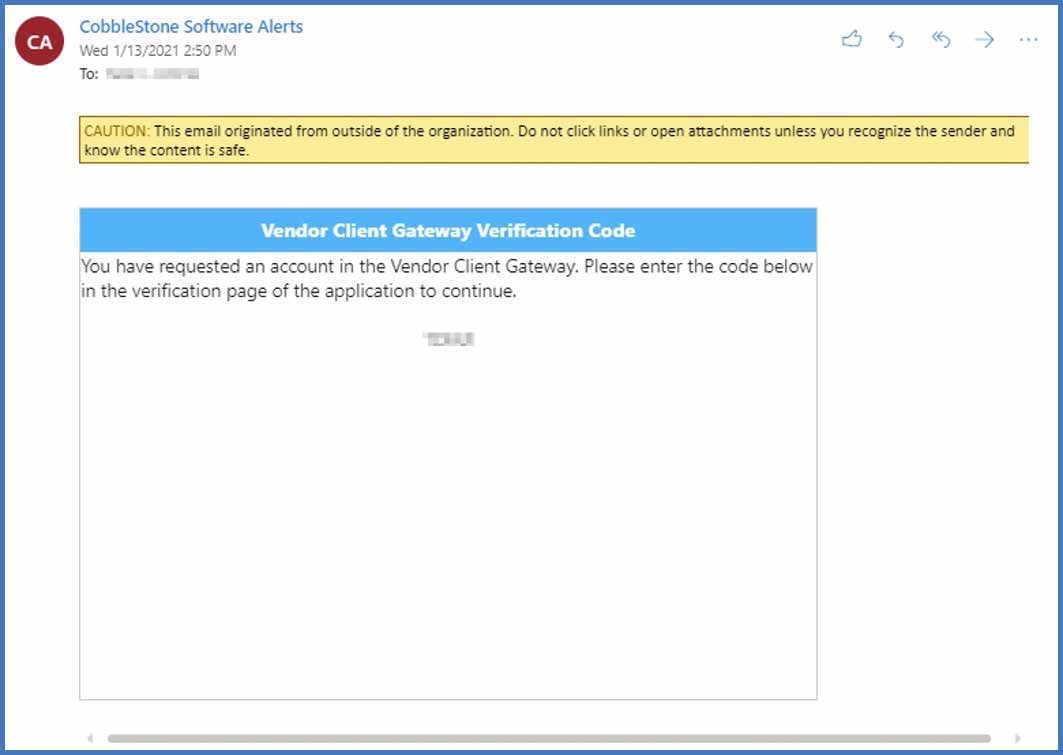Image resolution: width=1063 pixels, height=755 pixels.
Task: Click the left arrow of the horizontal scrollbar
Action: coord(90,738)
